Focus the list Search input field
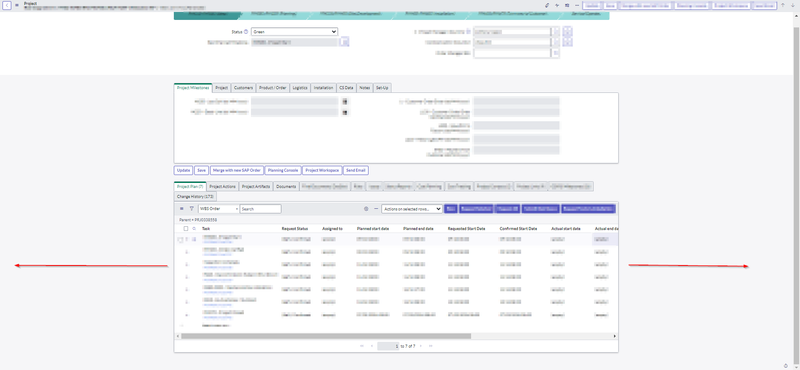This screenshot has width=800, height=370. (260, 209)
